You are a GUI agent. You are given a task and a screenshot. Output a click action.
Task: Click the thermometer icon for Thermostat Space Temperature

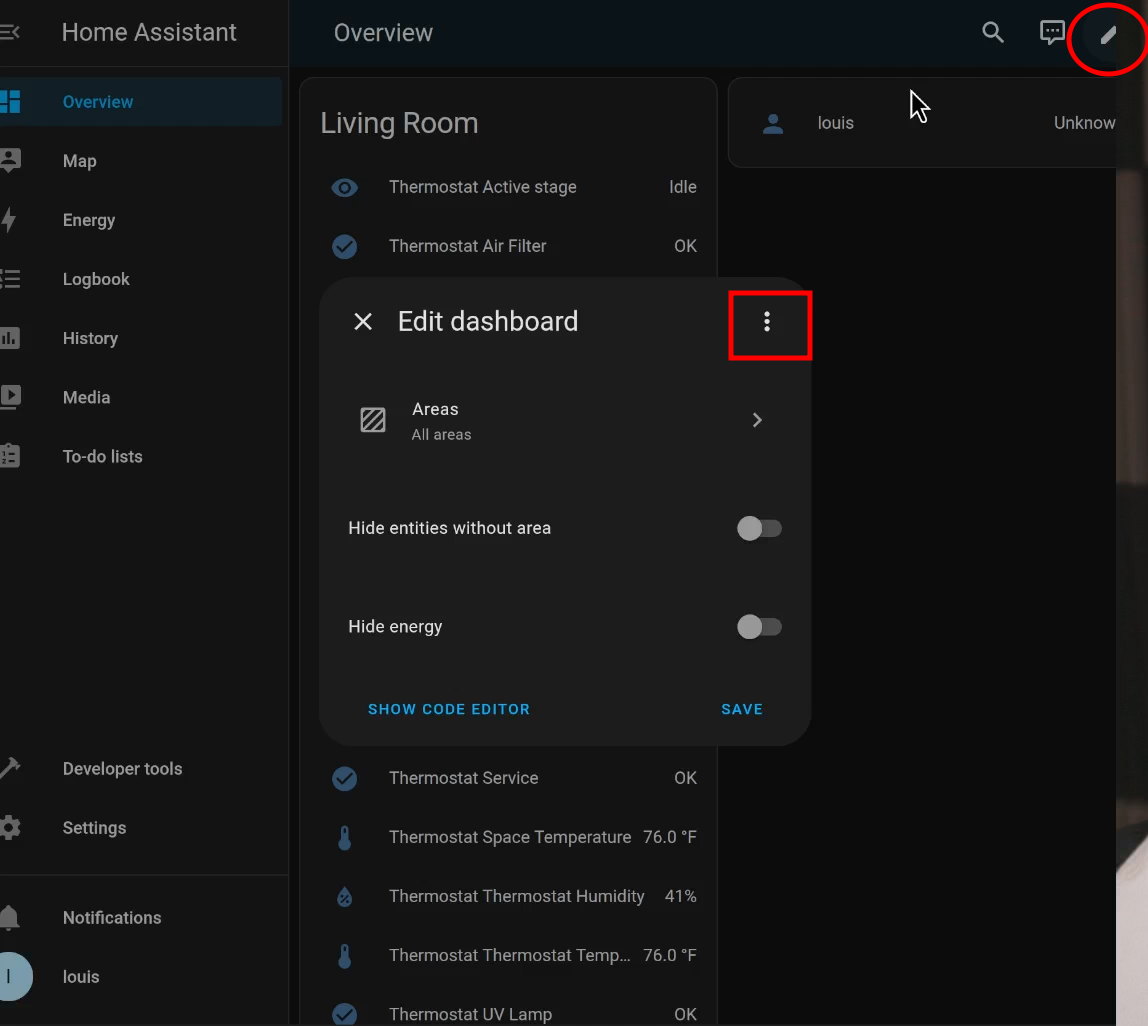click(x=345, y=838)
